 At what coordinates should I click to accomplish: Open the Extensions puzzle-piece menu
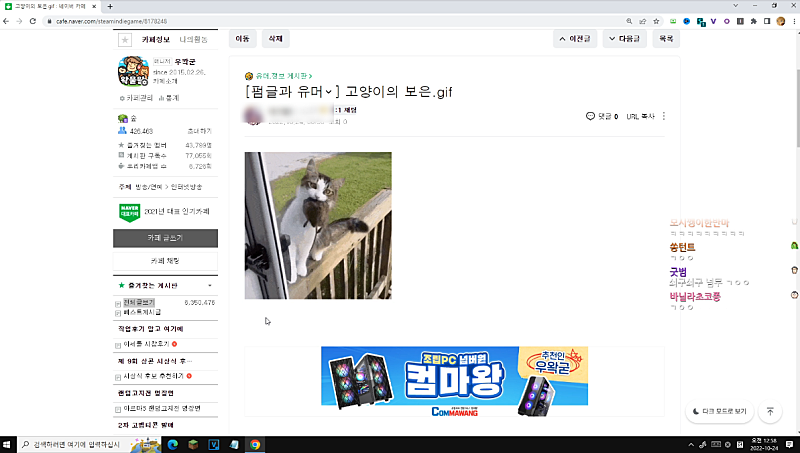coord(753,21)
